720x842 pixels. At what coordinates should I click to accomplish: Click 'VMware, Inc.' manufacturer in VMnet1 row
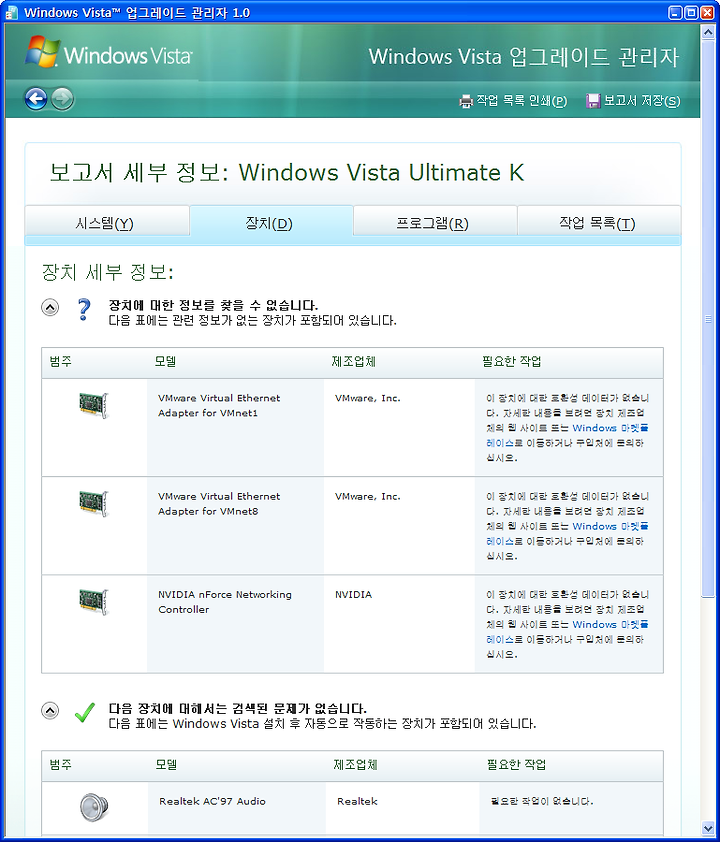tap(368, 398)
